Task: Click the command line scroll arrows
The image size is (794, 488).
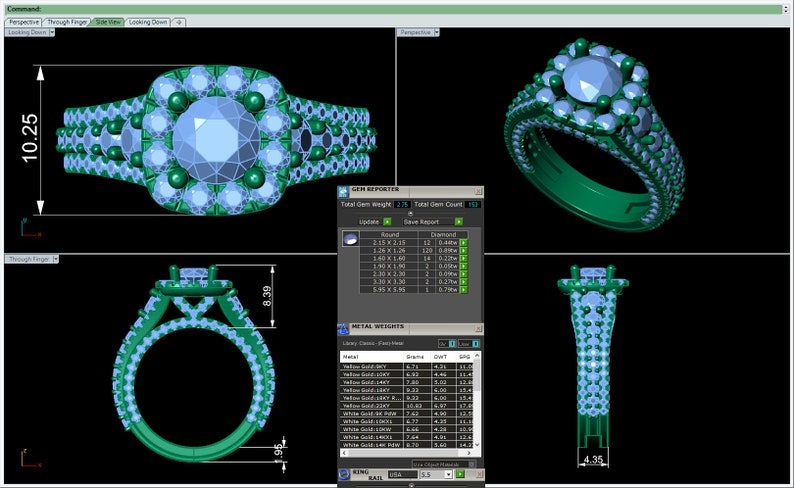Action: [x=786, y=9]
